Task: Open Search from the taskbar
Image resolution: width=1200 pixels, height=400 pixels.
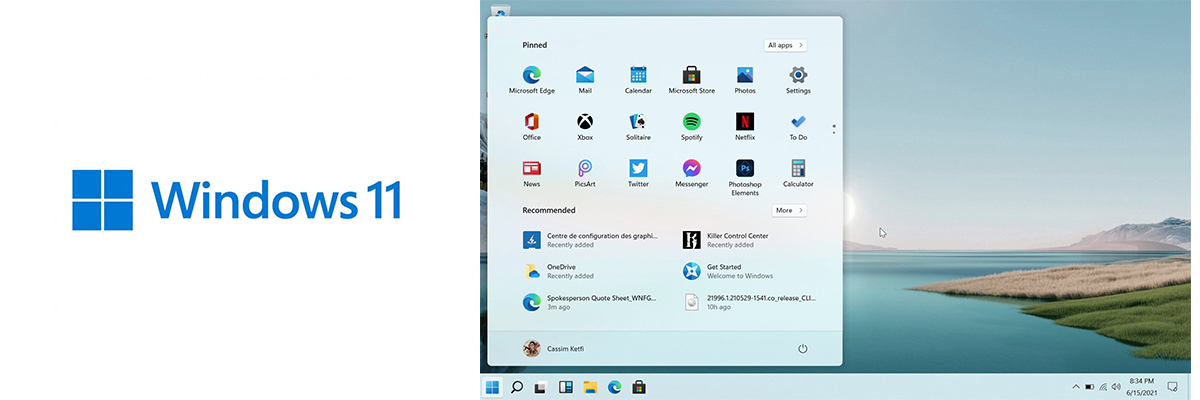Action: tap(517, 387)
